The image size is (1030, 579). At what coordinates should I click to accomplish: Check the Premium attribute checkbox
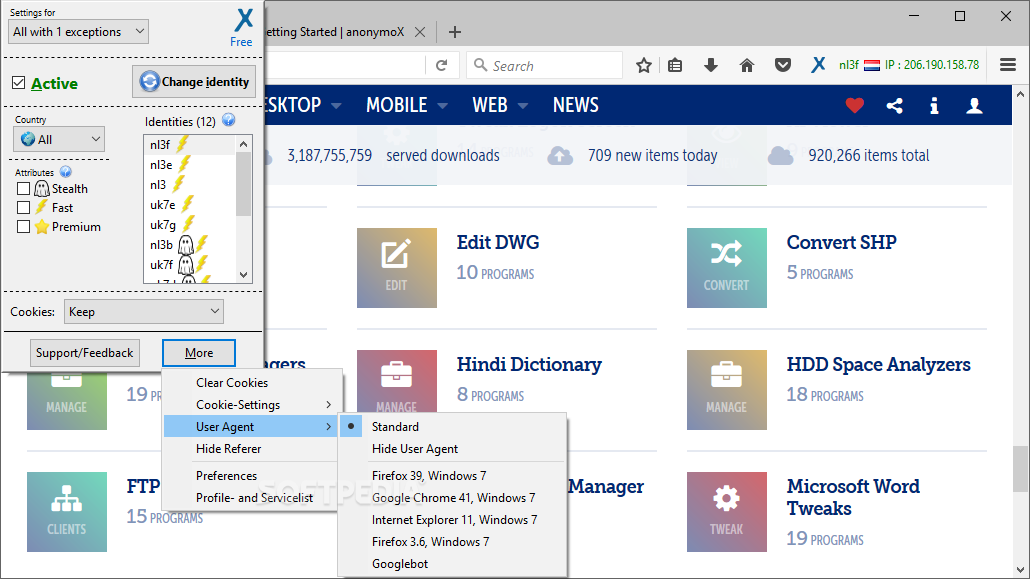[x=24, y=227]
